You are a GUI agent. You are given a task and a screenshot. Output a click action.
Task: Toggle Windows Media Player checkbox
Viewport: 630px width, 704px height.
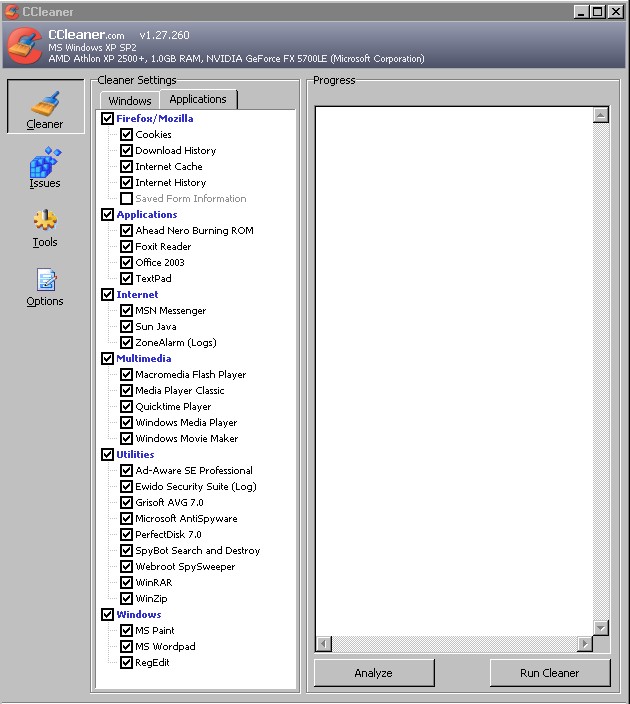[126, 422]
